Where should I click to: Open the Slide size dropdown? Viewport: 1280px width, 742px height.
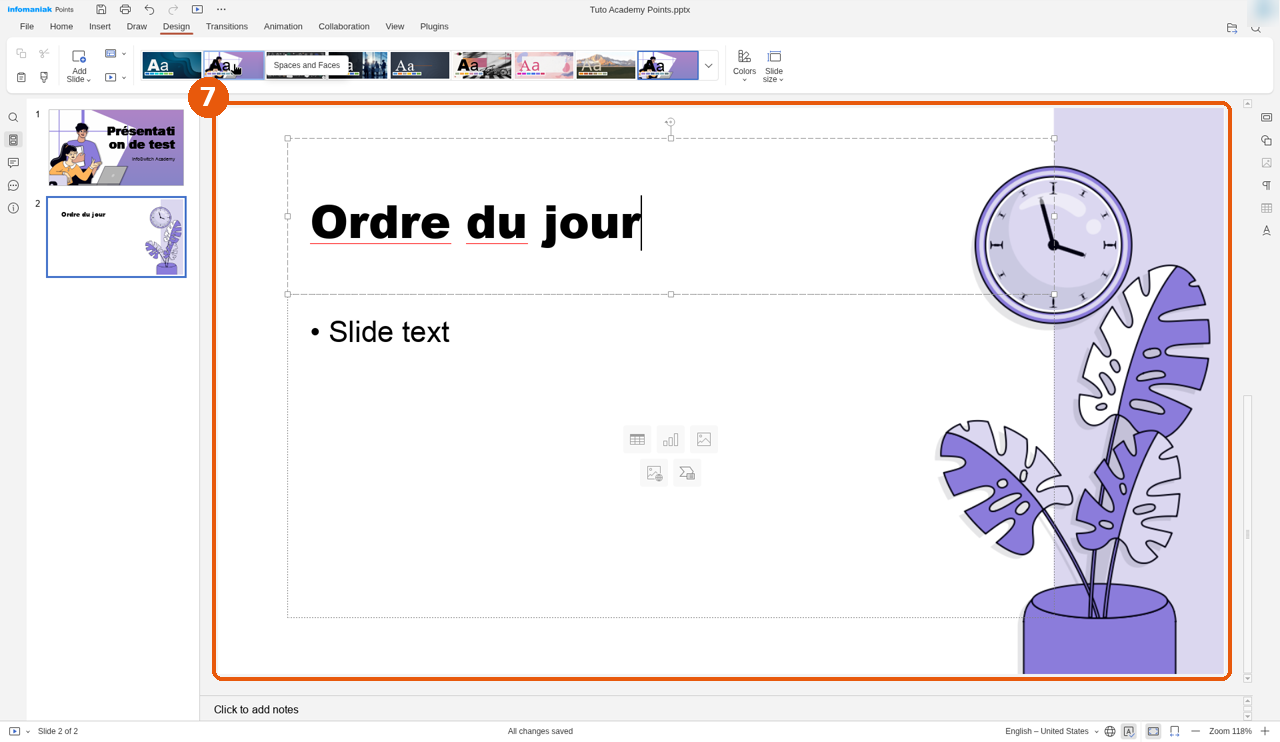click(774, 67)
